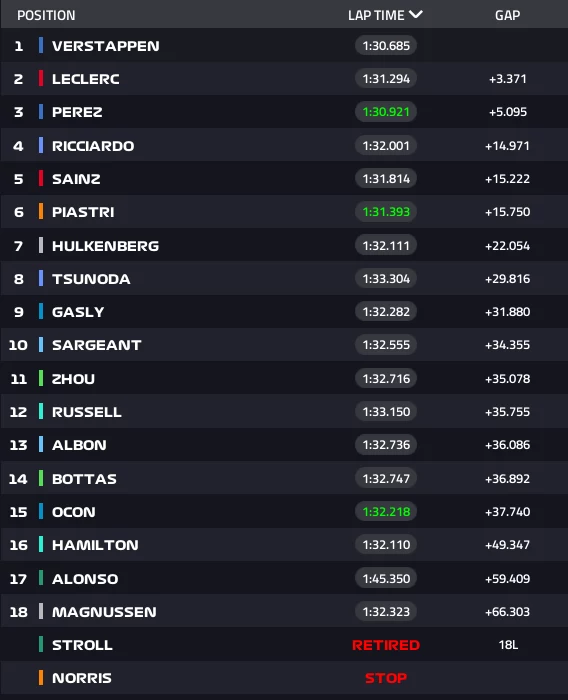Open Ricciardo's row in the standings
Image resolution: width=568 pixels, height=700 pixels.
point(284,146)
